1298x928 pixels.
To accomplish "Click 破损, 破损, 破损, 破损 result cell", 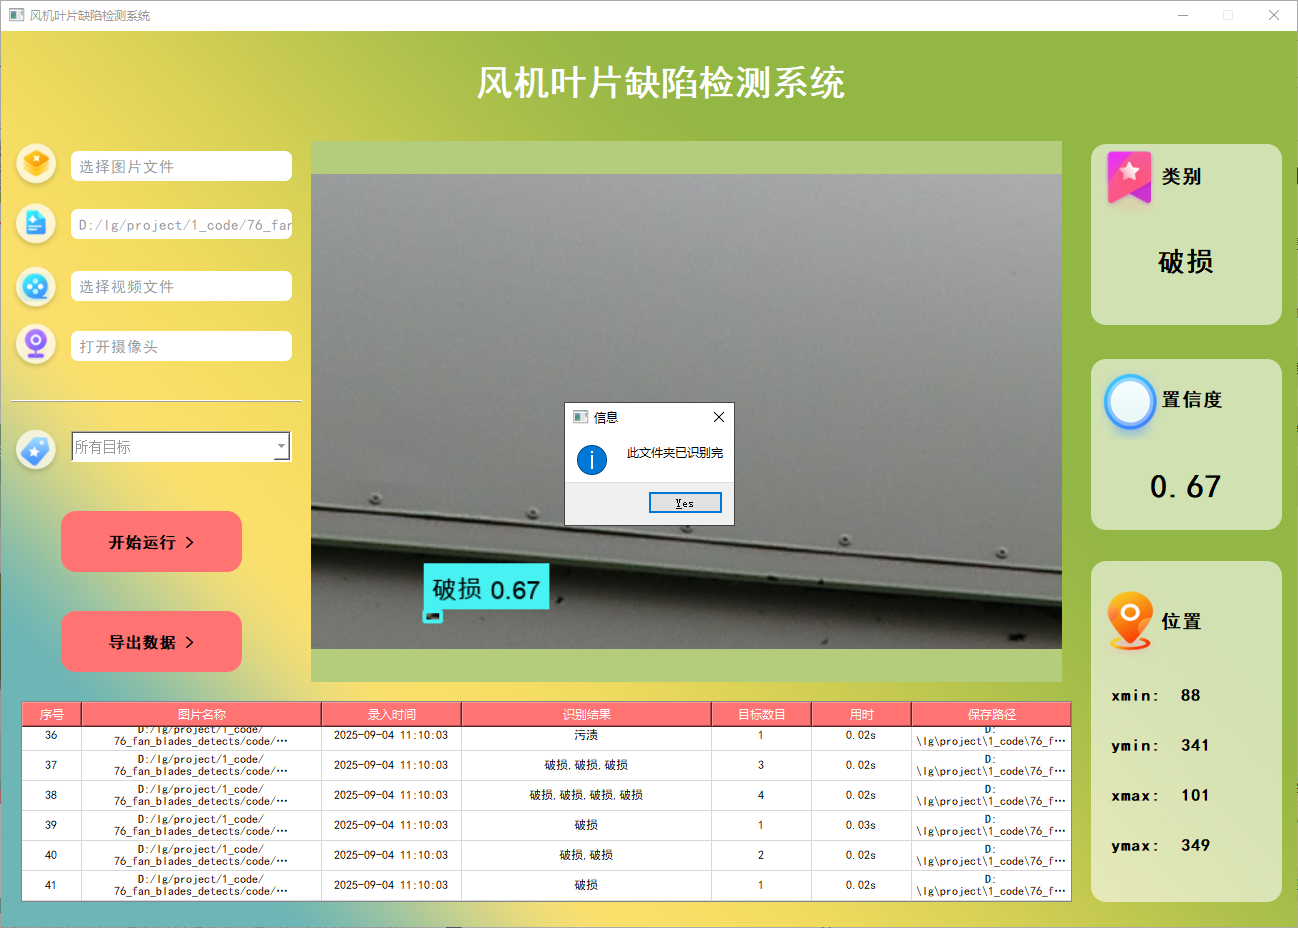I will click(586, 795).
